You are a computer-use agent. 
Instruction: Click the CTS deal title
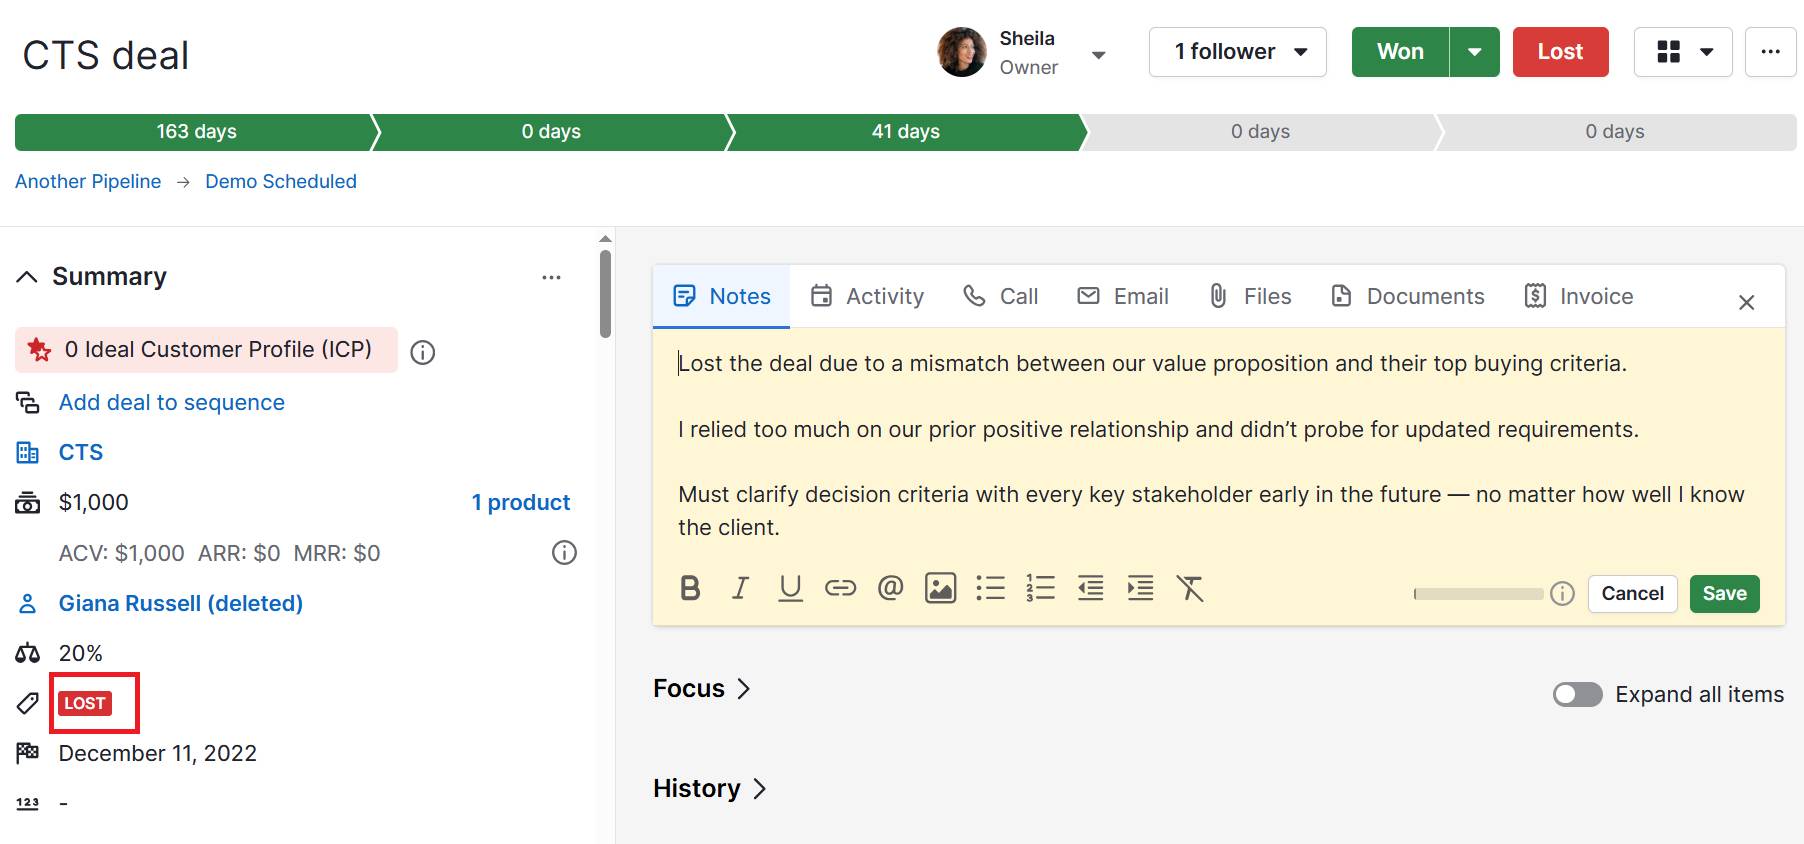[x=106, y=55]
